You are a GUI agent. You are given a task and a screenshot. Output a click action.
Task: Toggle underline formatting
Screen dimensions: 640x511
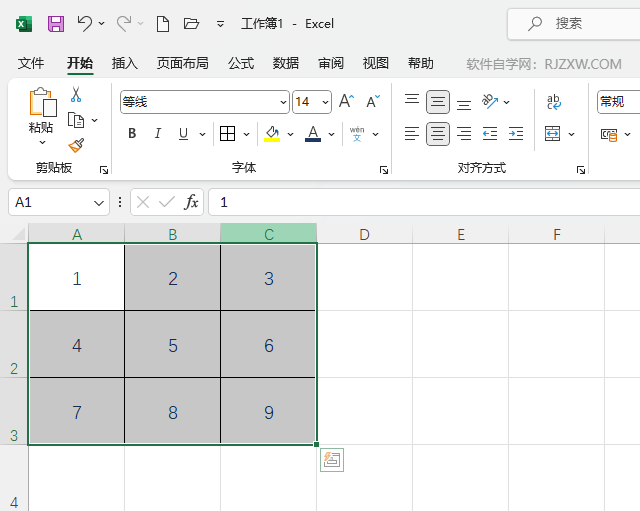point(184,133)
